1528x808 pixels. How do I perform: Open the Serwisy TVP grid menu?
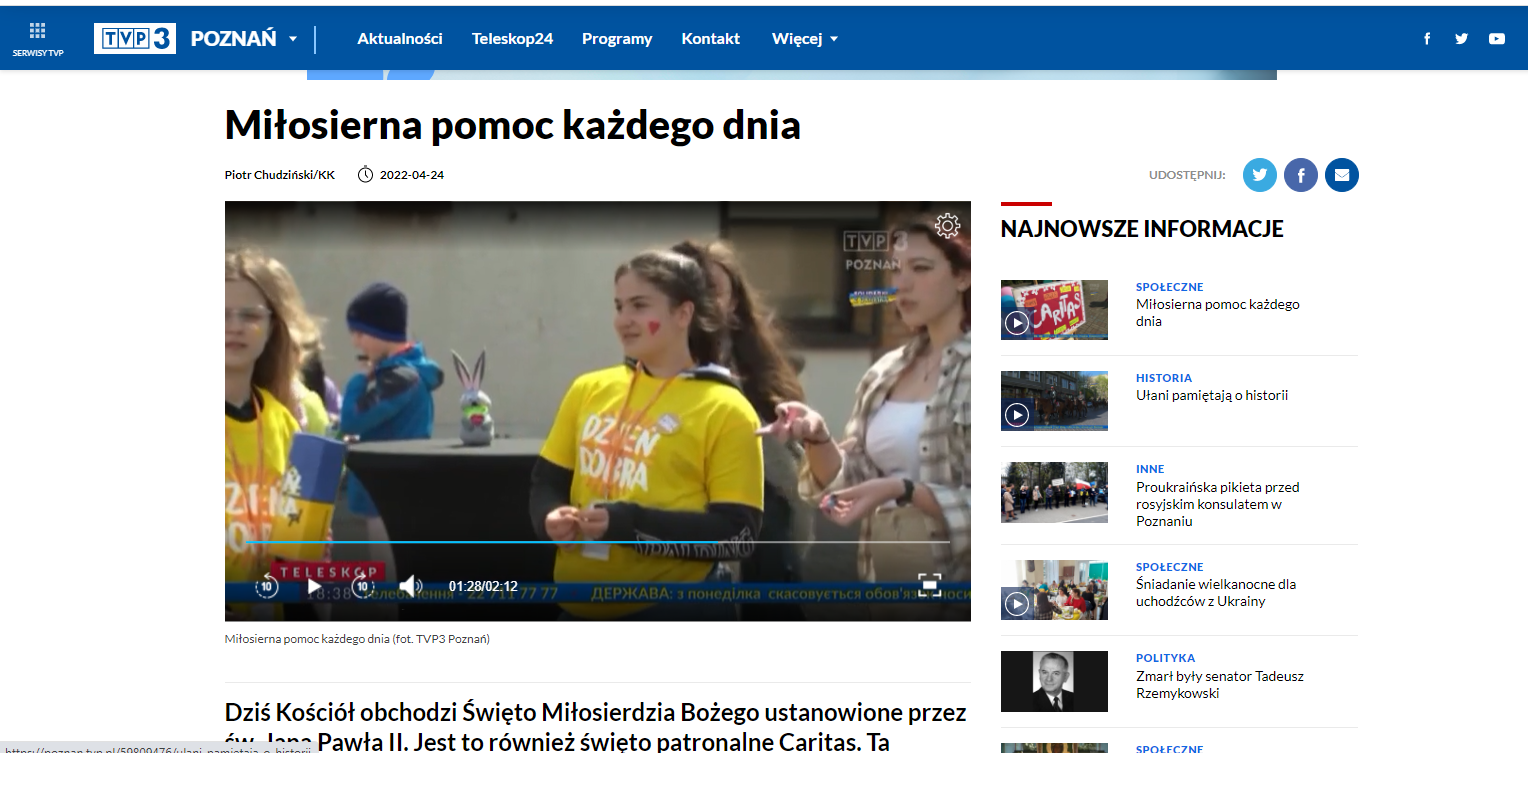tap(38, 38)
